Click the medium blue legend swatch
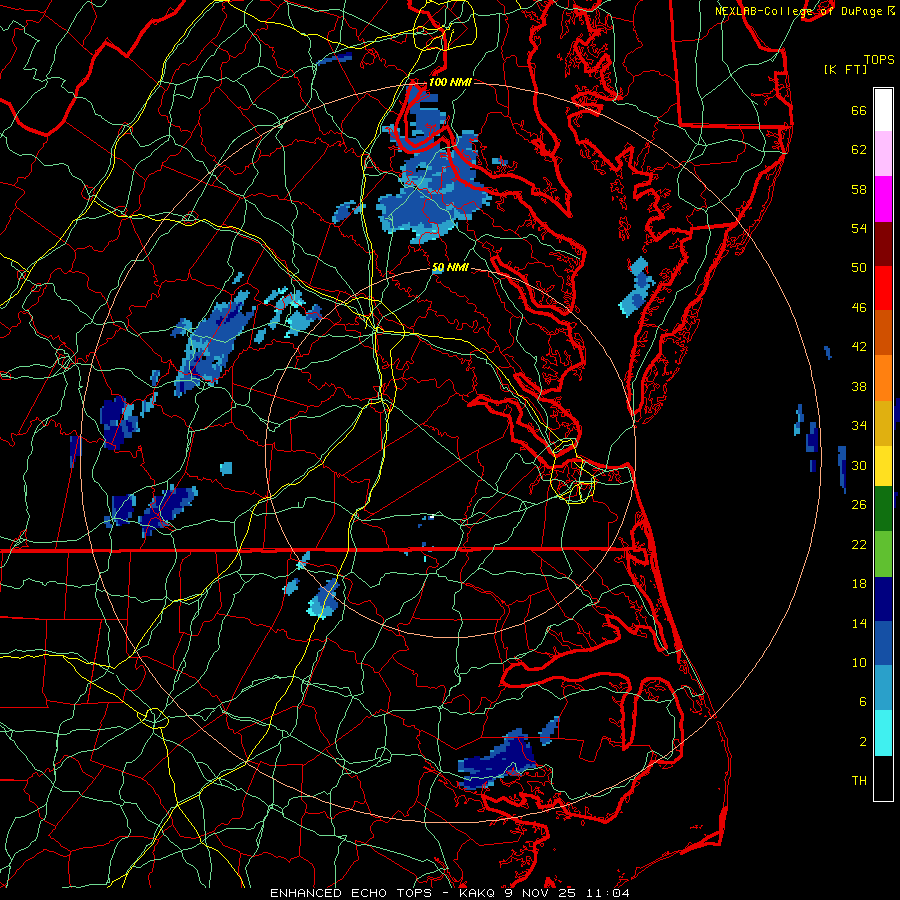 (883, 643)
